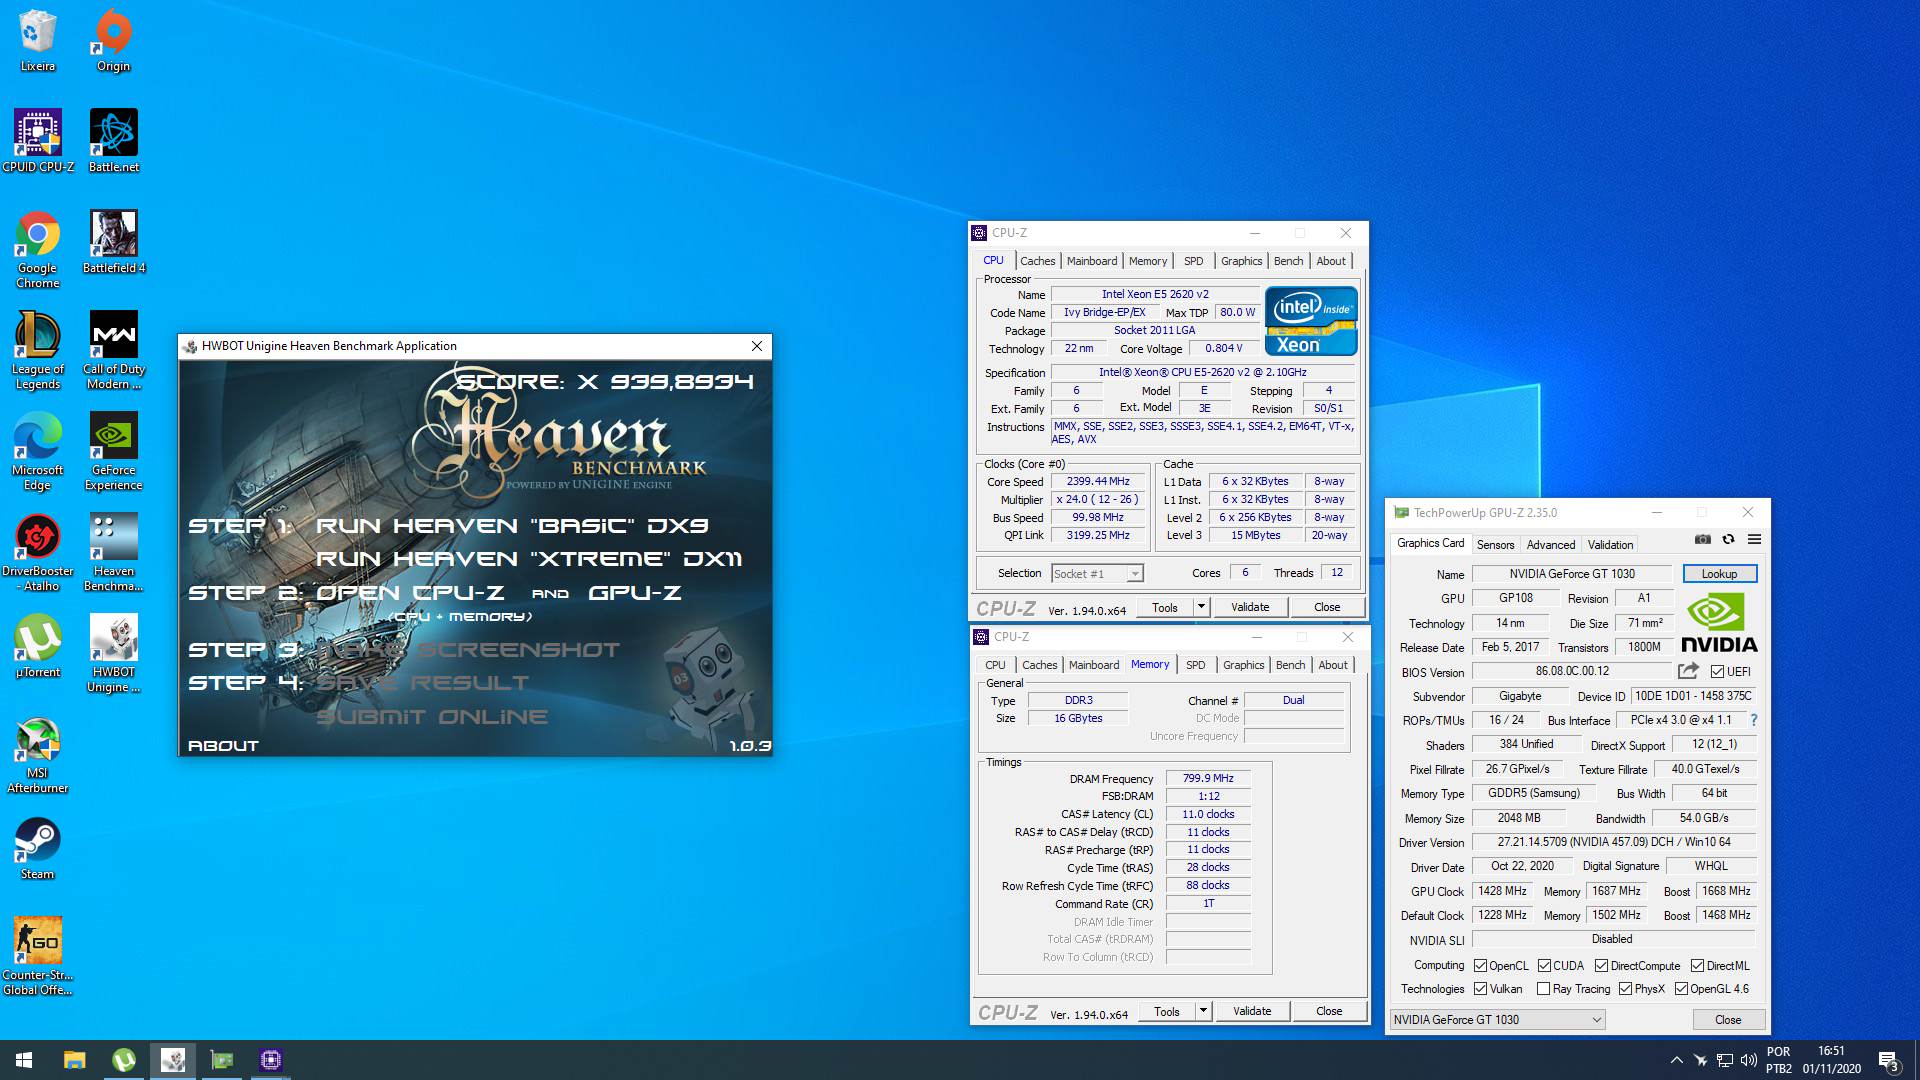Open the Microsoft Edge desktop icon
The width and height of the screenshot is (1920, 1080).
(x=37, y=452)
